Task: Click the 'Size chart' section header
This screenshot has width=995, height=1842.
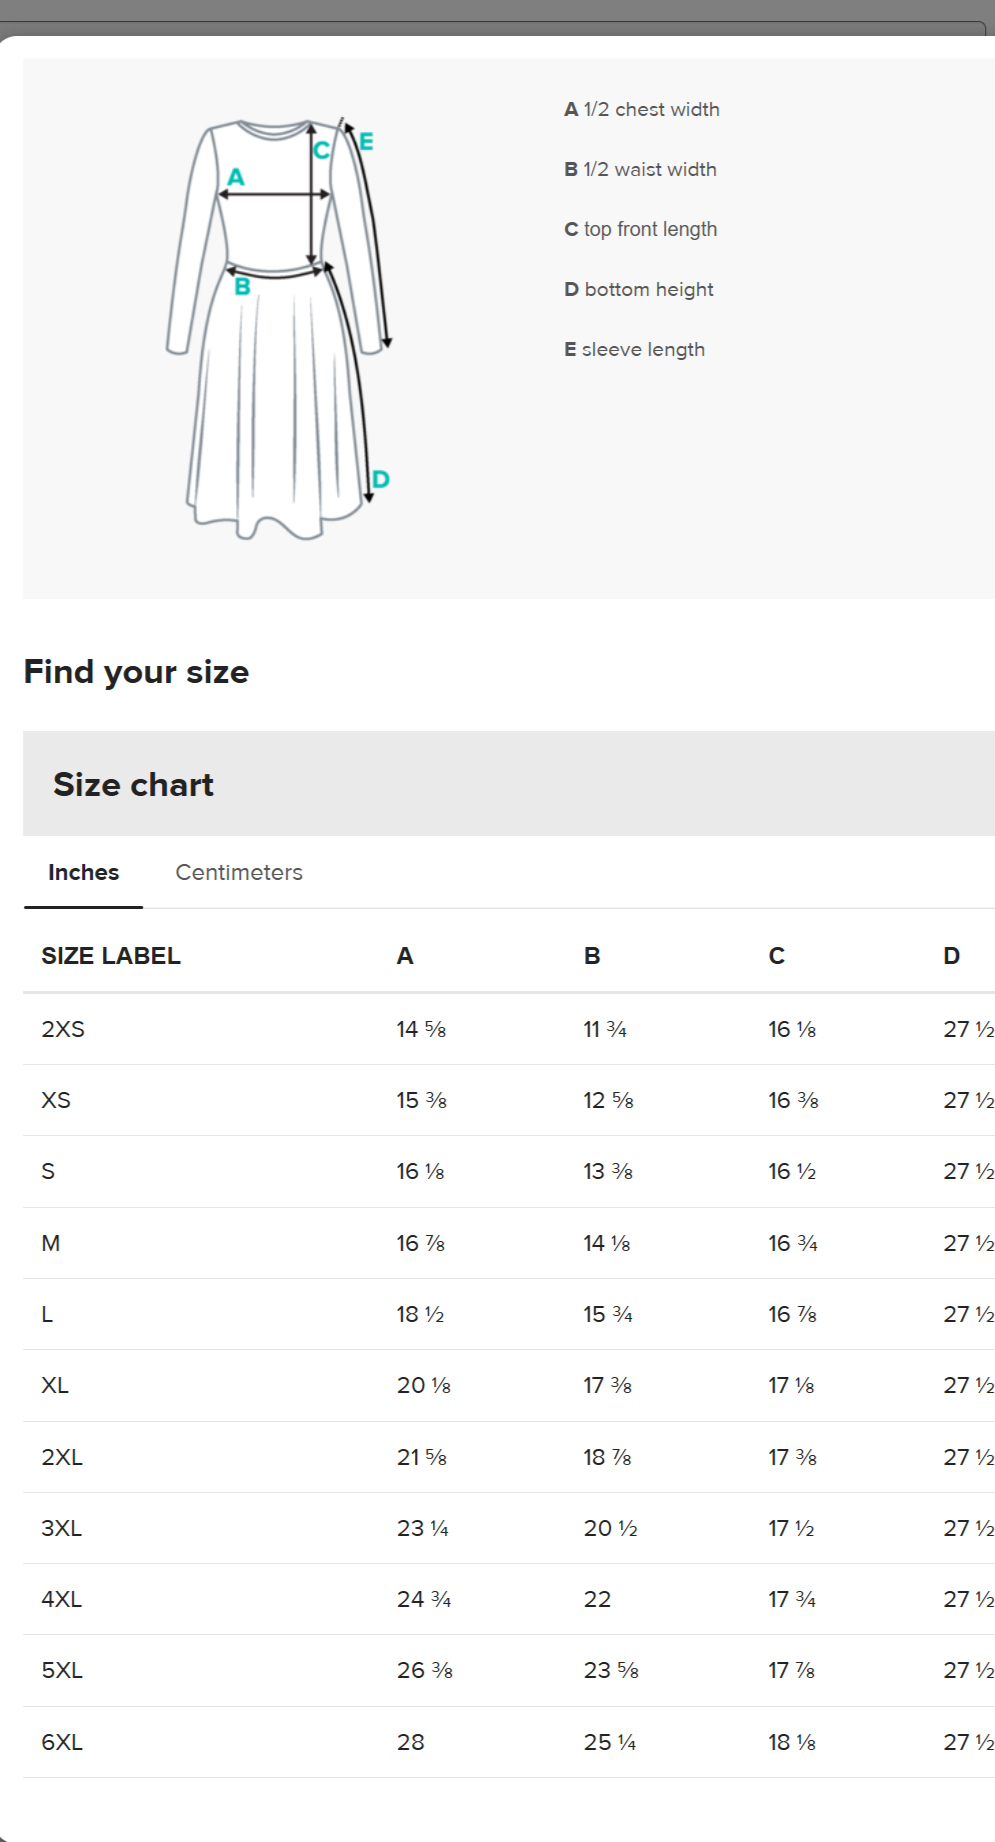Action: point(133,785)
